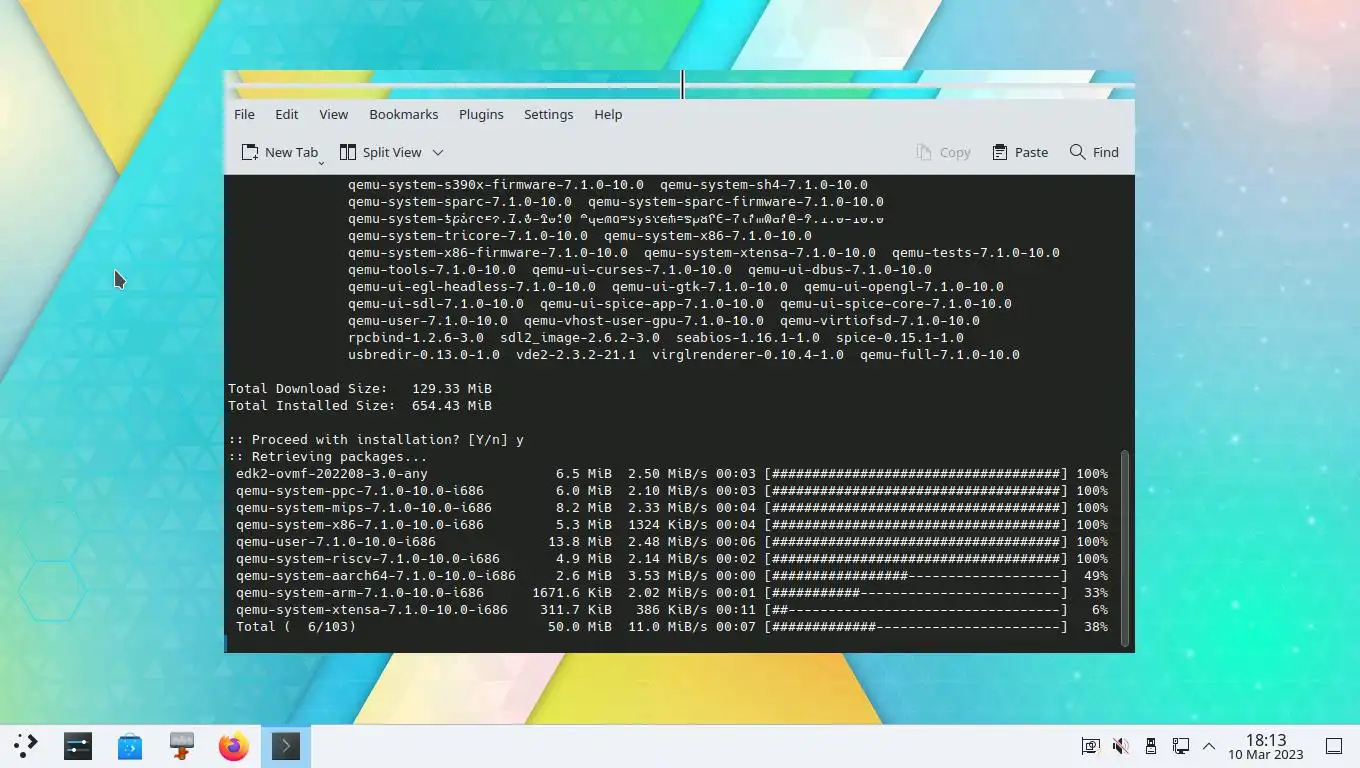
Task: Click the terminal vertical scrollbar
Action: point(1125,548)
